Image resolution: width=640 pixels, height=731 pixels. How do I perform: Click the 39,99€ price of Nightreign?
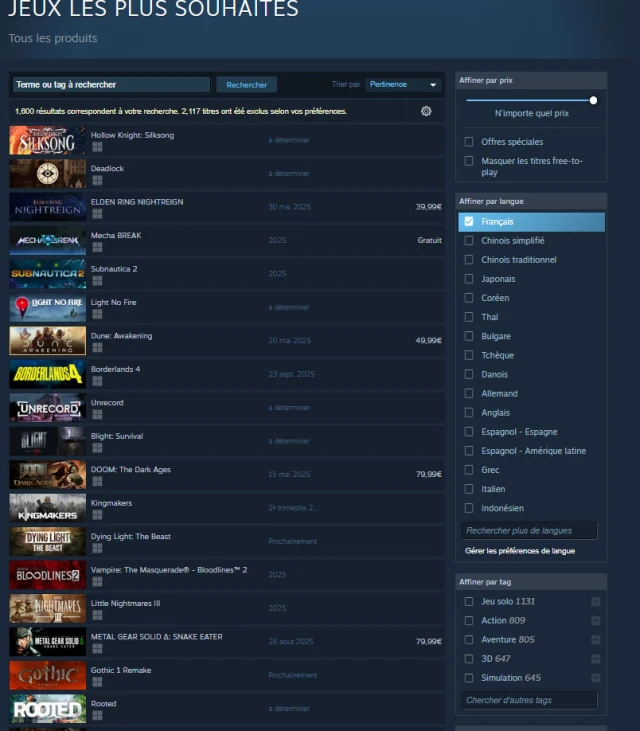[428, 207]
